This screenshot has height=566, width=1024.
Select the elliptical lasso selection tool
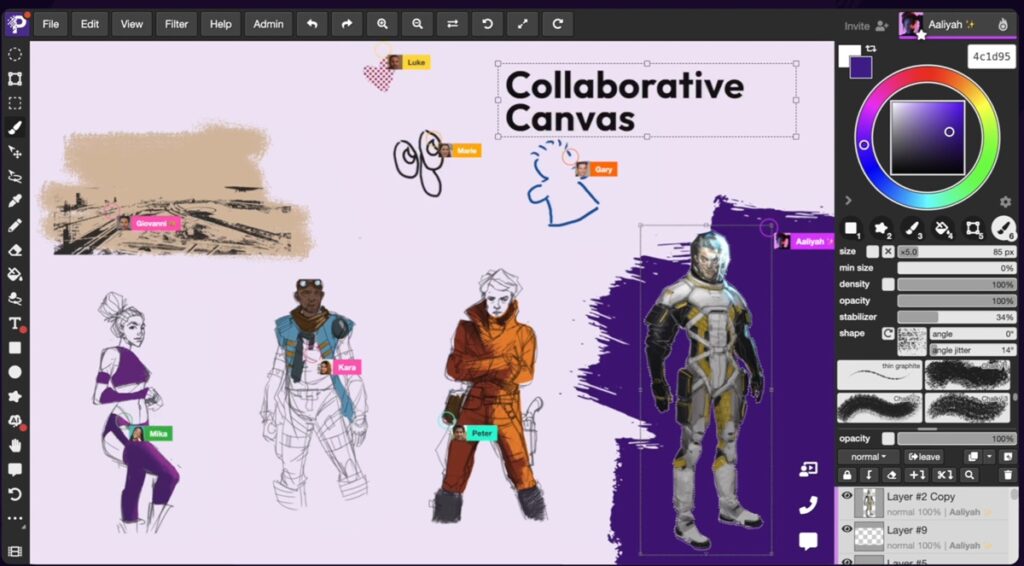click(x=14, y=55)
